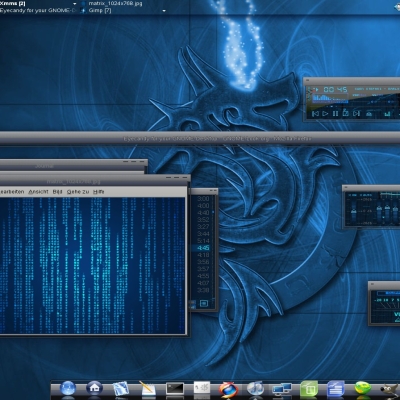This screenshot has width=400, height=400.
Task: Launch the Firefox browser from the dock
Action: (228, 389)
